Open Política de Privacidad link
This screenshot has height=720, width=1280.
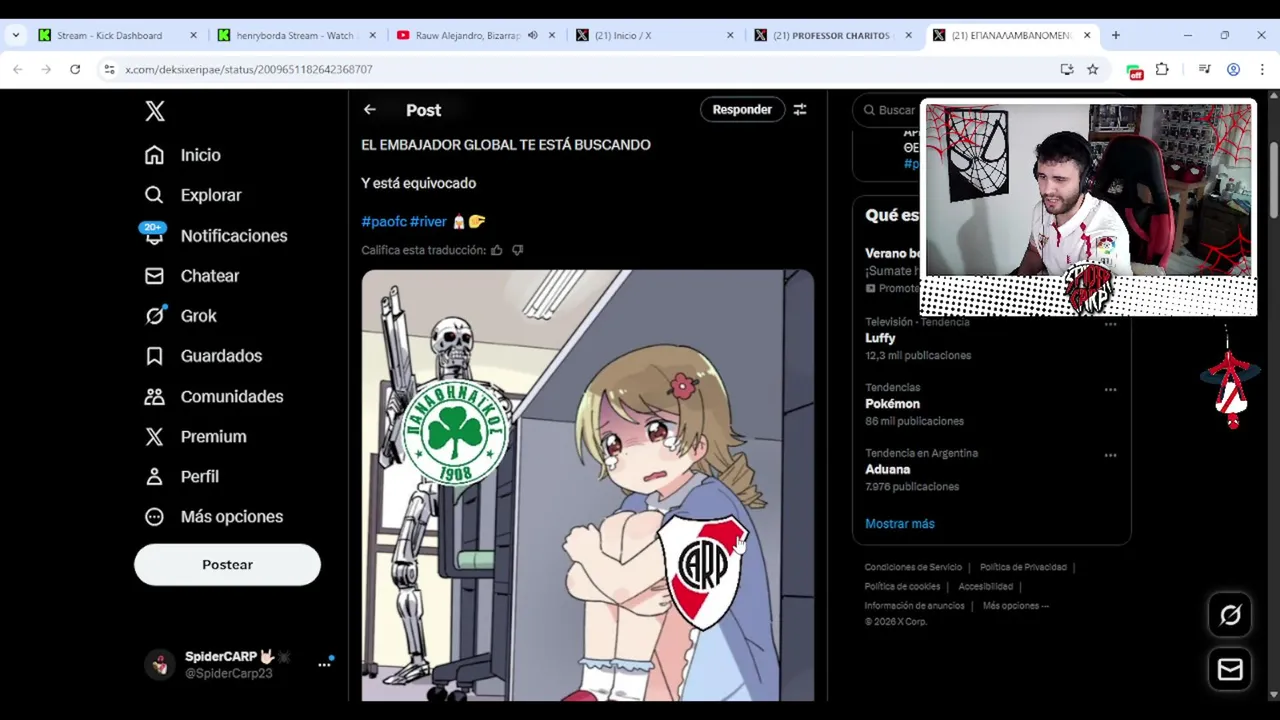pyautogui.click(x=1023, y=567)
